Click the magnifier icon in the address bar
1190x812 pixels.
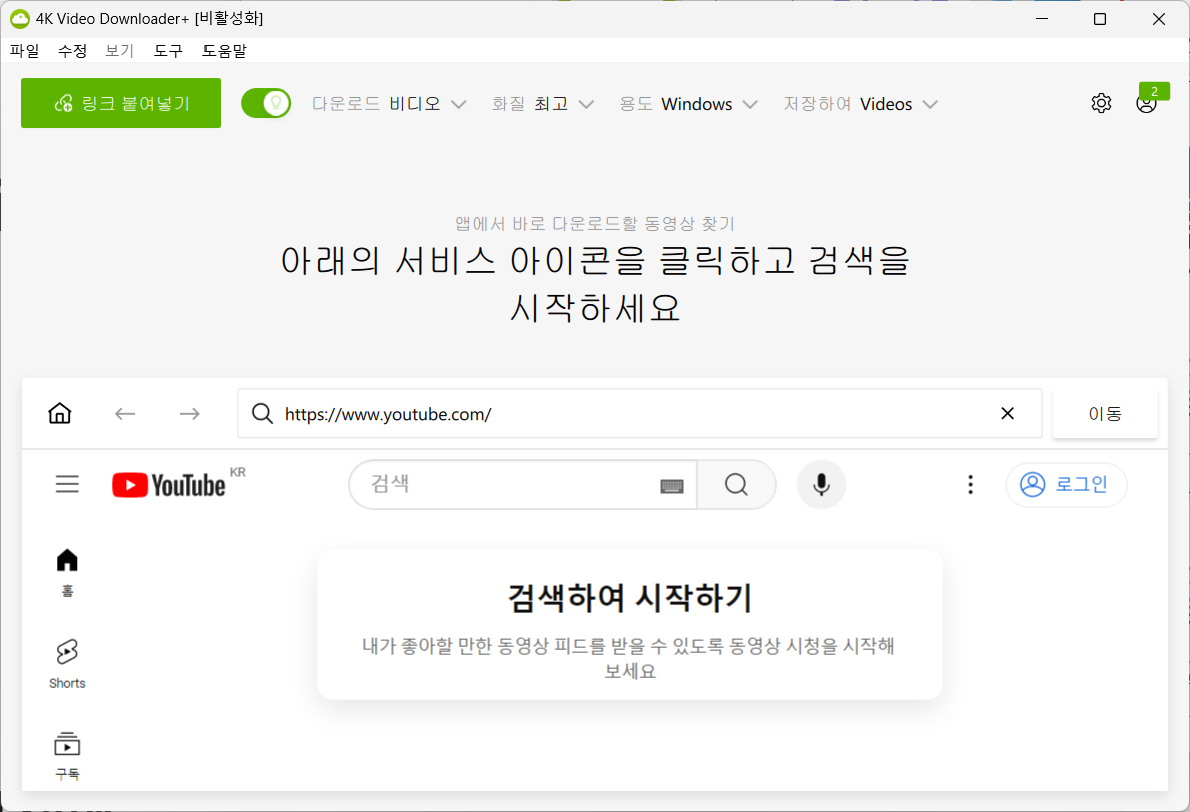[x=263, y=414]
